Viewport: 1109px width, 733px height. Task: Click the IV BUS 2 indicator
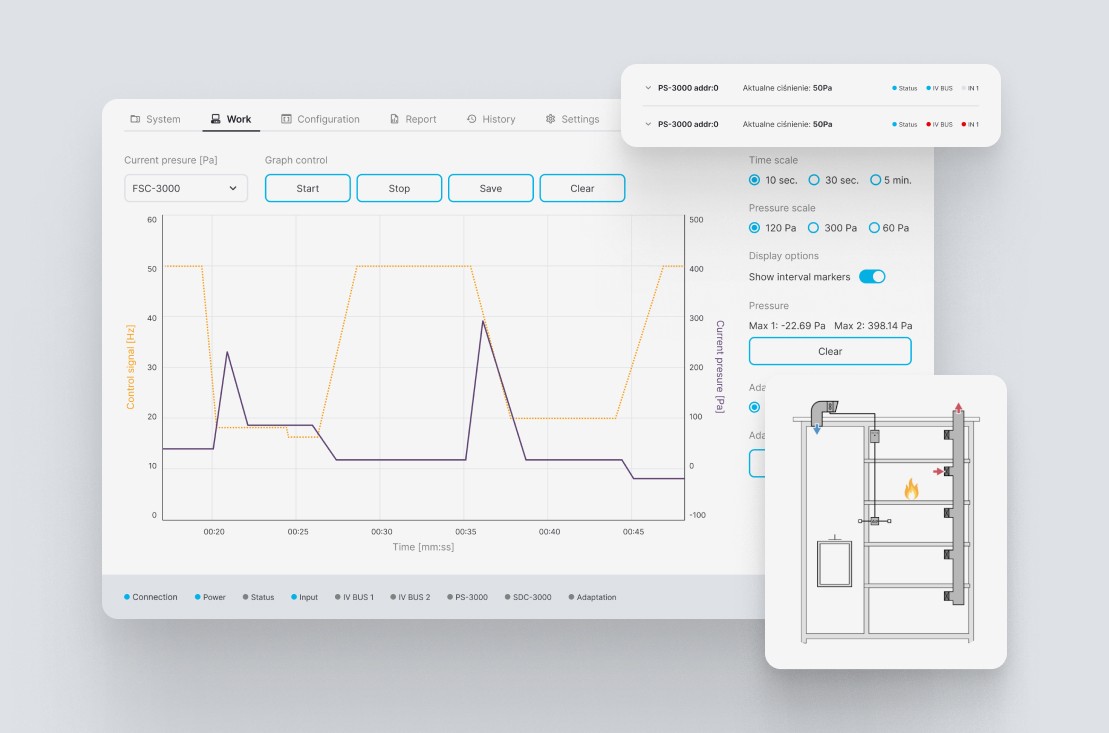pyautogui.click(x=410, y=597)
